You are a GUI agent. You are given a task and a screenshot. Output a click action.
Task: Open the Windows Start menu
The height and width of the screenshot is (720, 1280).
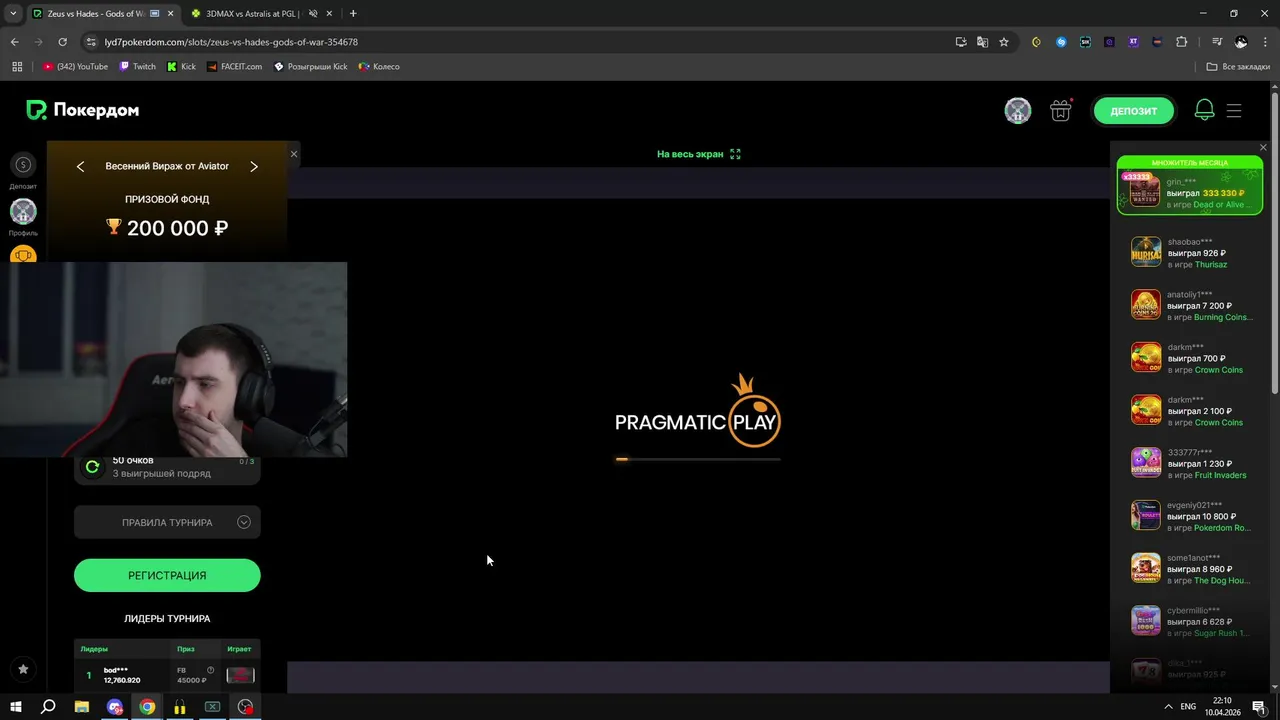(x=16, y=707)
